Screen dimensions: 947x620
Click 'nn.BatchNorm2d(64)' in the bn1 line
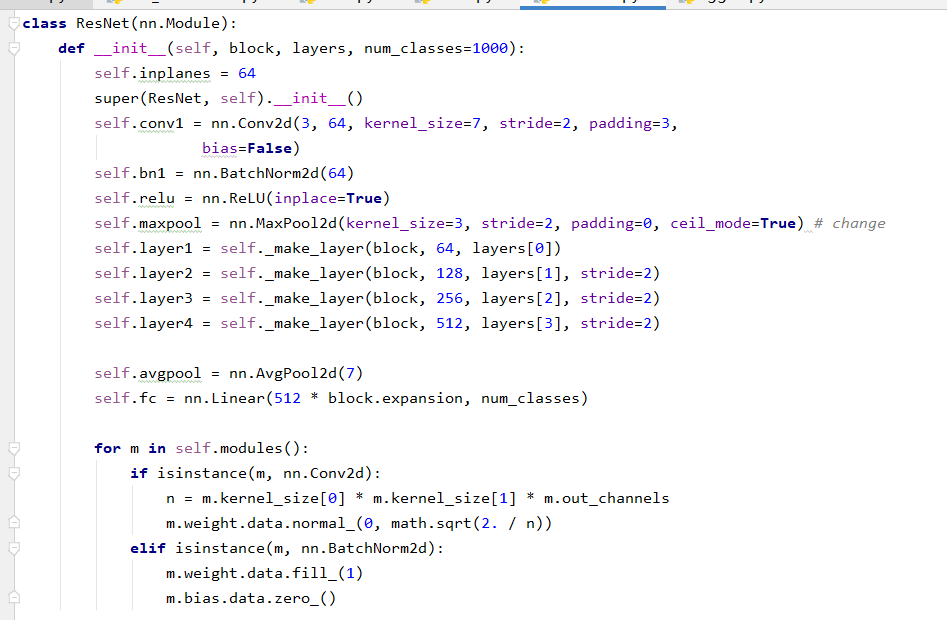pos(274,173)
